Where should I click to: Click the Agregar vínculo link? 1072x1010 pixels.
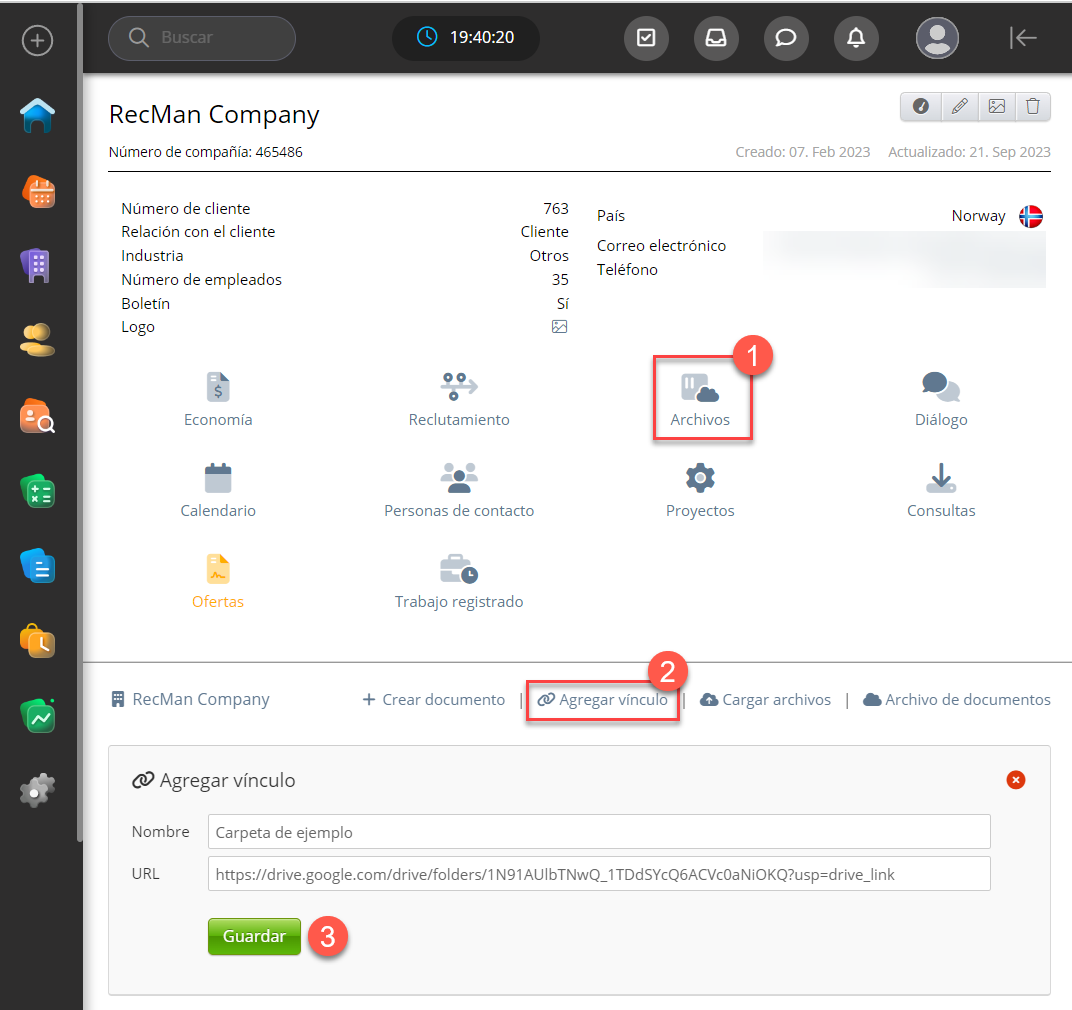(x=603, y=700)
